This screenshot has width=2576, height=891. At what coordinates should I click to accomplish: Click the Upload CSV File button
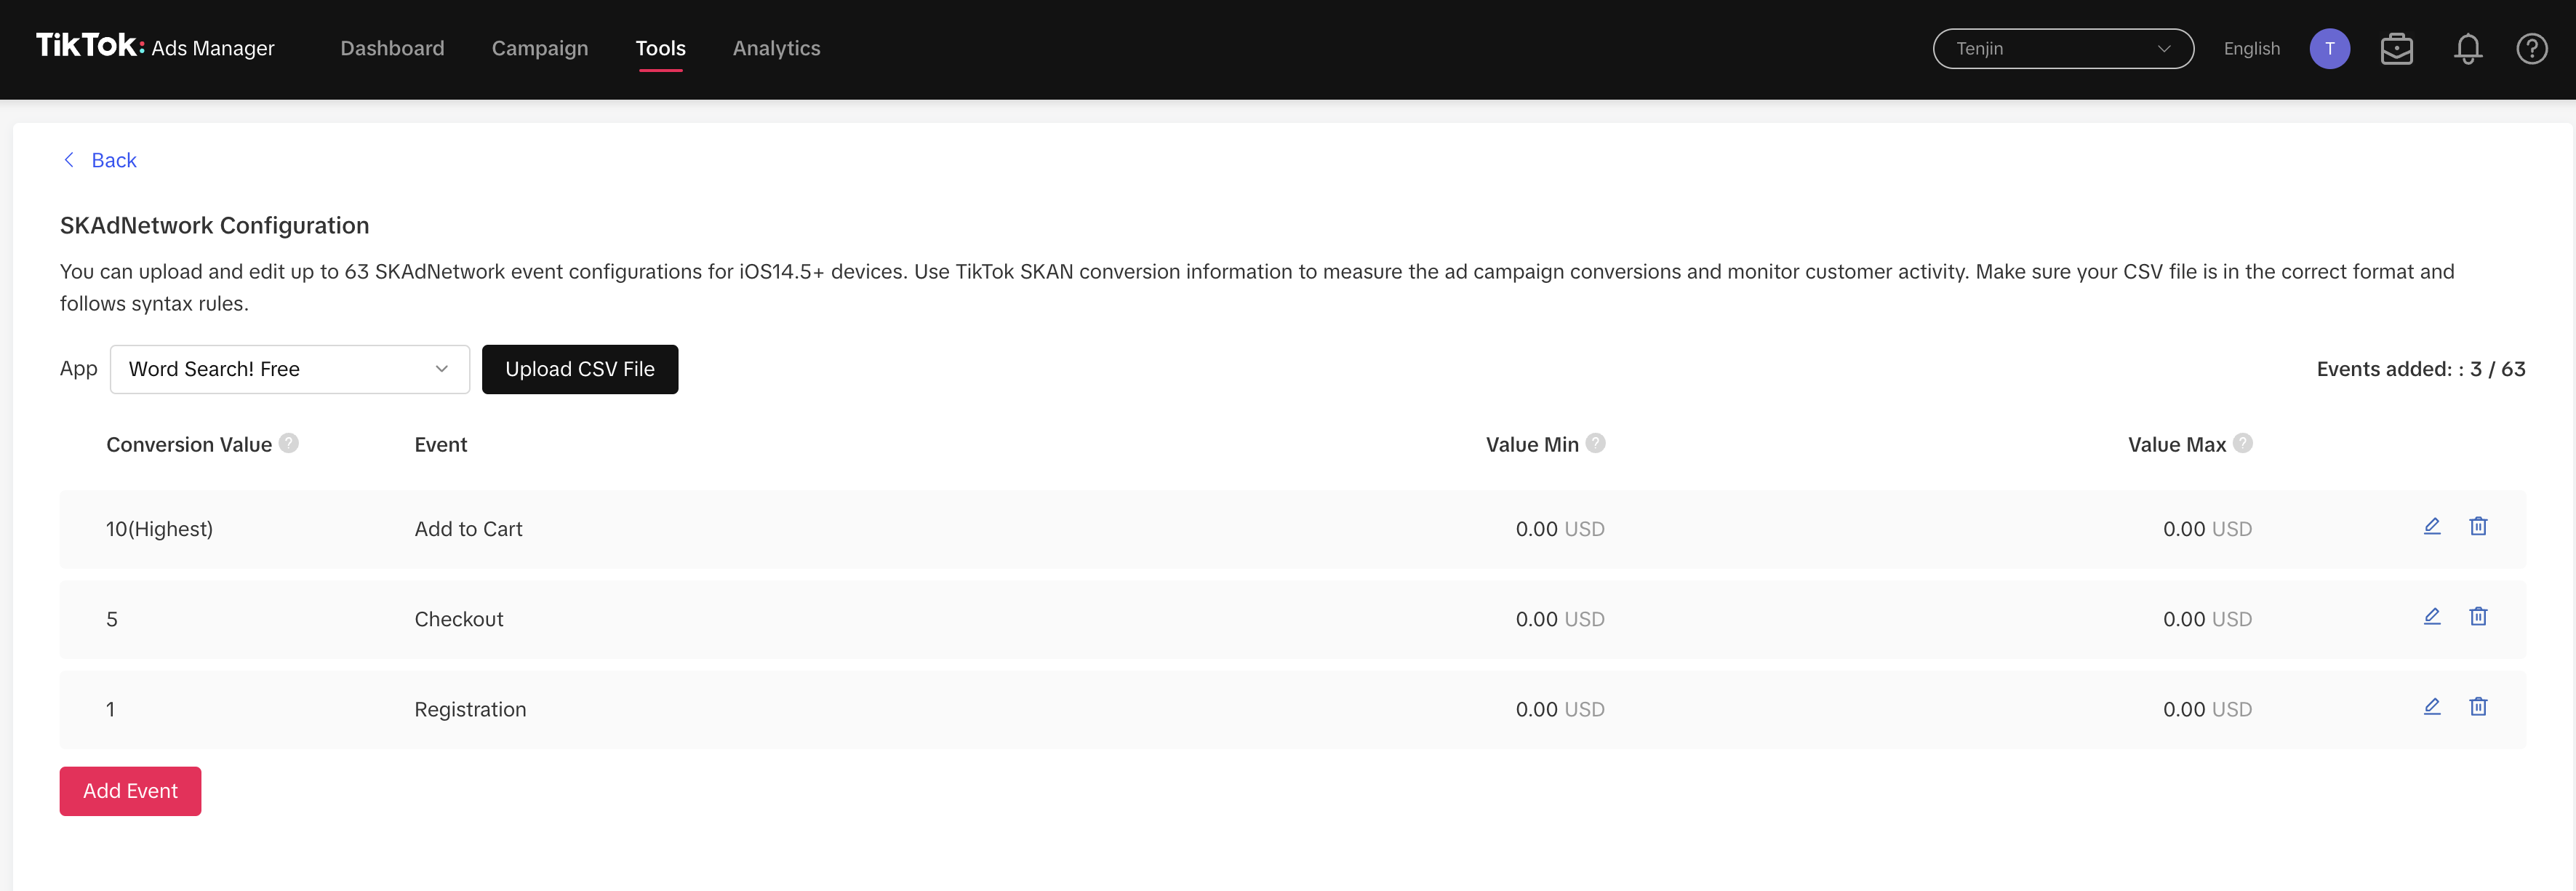[x=580, y=369]
